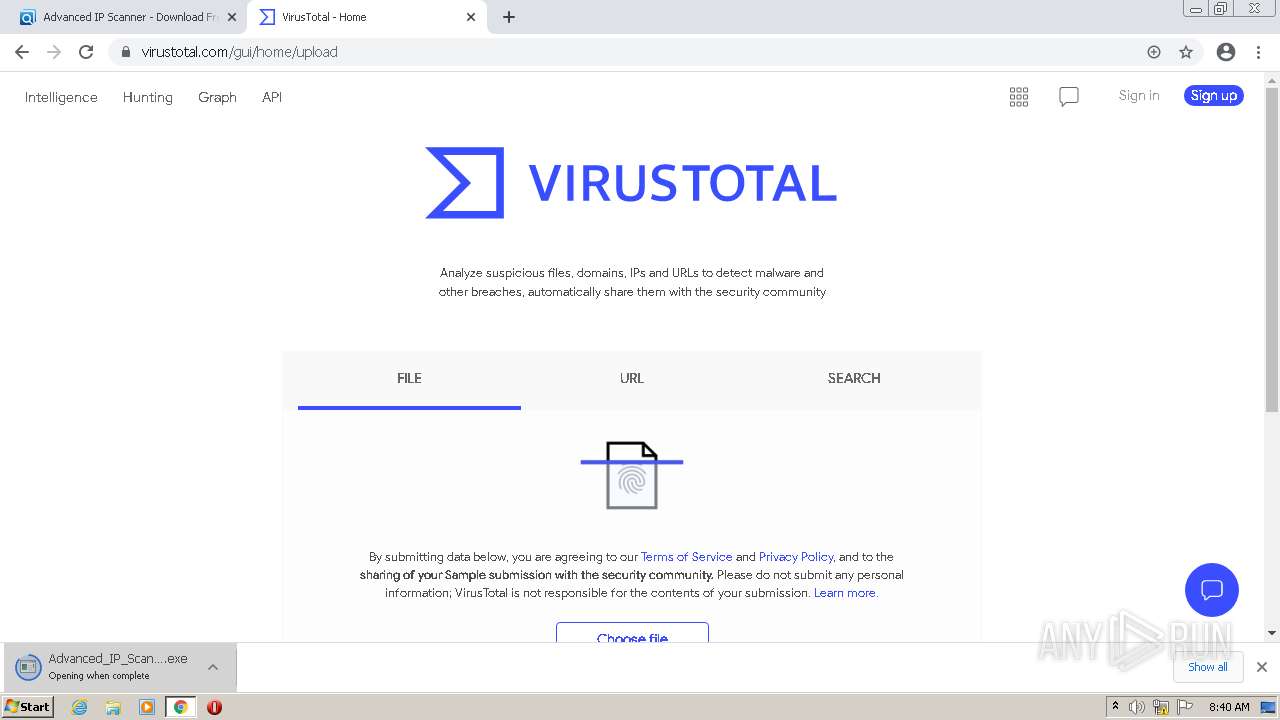
Task: Click the file fingerprint upload icon
Action: click(632, 475)
